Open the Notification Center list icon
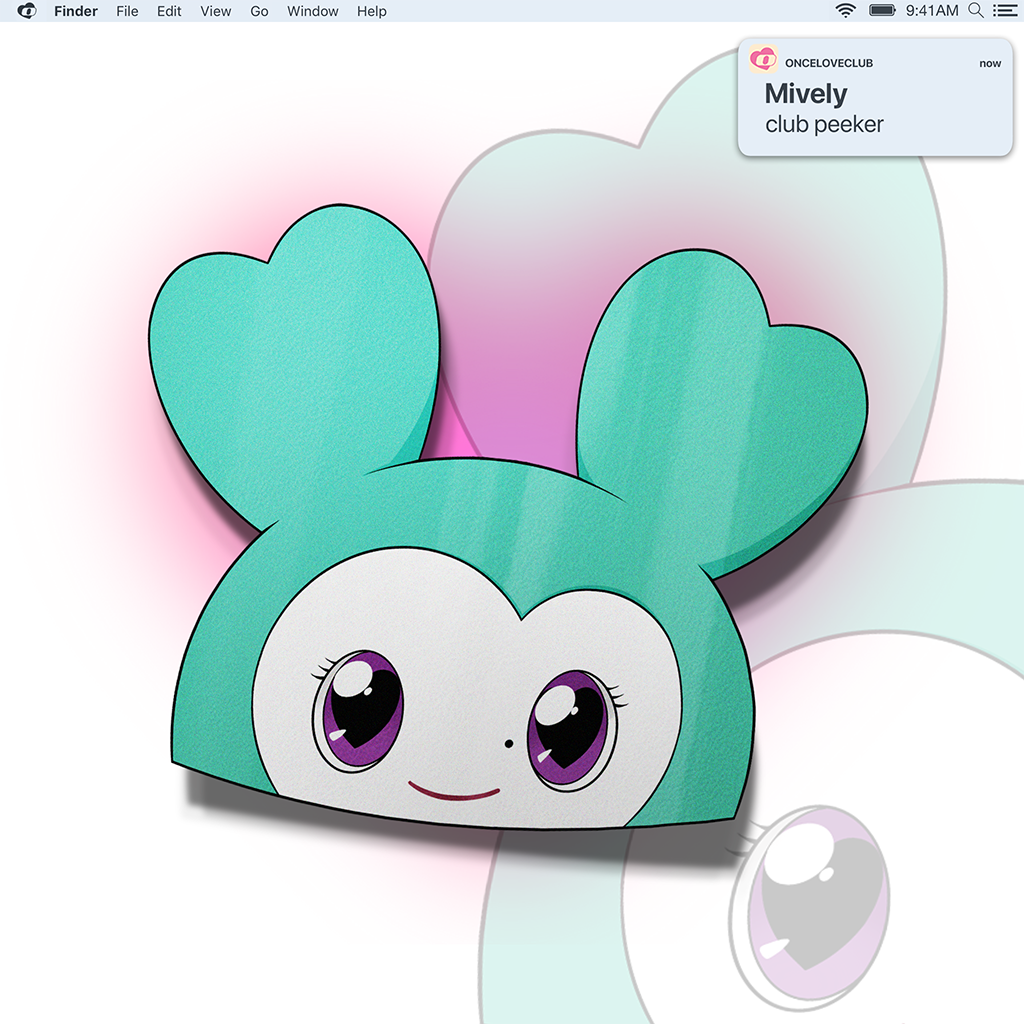The image size is (1024, 1024). point(1004,11)
